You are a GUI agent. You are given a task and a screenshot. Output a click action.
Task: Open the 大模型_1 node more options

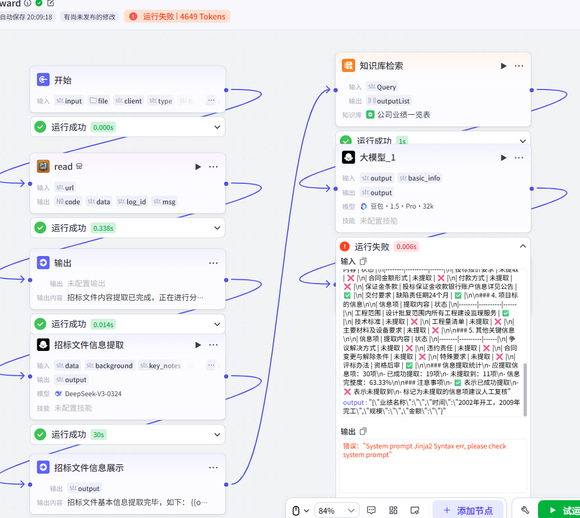(519, 158)
